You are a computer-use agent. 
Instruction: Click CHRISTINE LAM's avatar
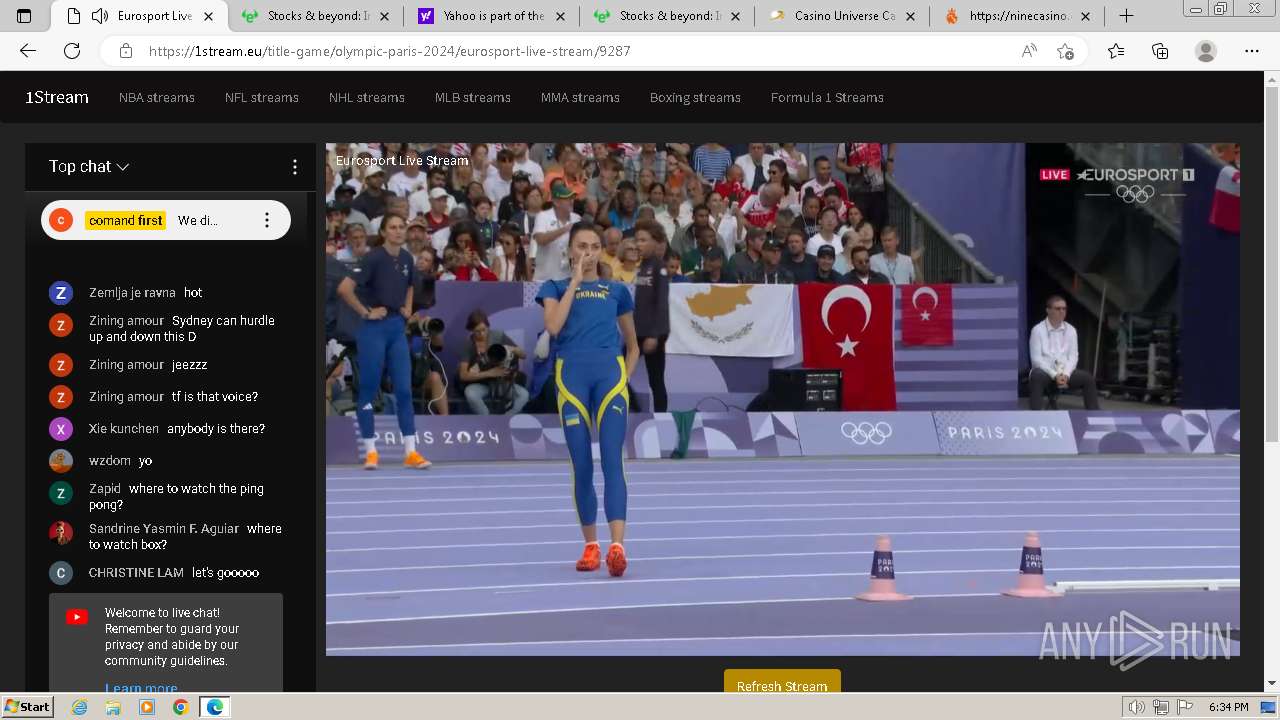(61, 573)
